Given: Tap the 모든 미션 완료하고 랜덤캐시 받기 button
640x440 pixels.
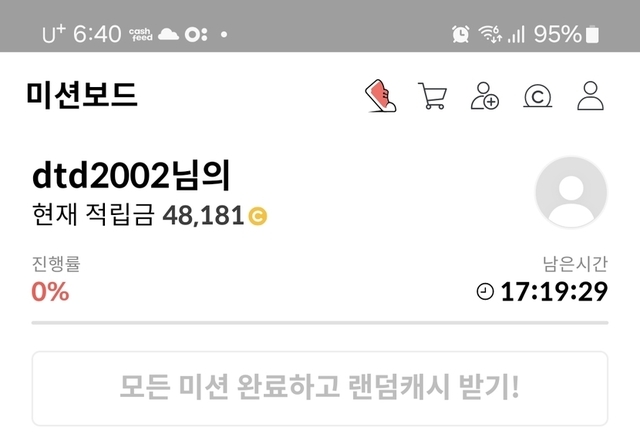Looking at the screenshot, I should (320, 388).
